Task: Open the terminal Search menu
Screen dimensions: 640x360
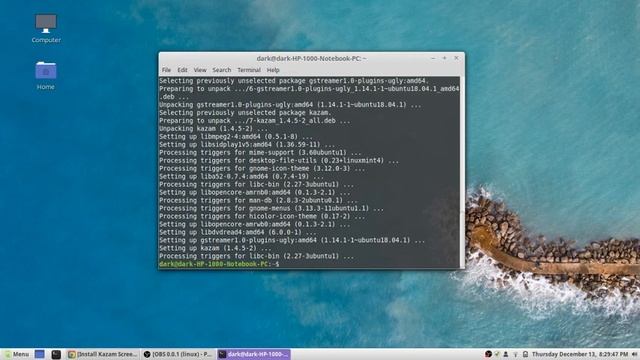Action: pyautogui.click(x=222, y=70)
